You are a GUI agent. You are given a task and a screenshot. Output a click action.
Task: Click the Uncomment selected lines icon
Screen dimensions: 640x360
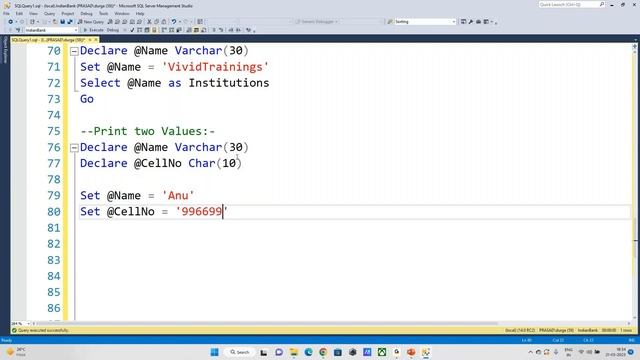click(221, 30)
